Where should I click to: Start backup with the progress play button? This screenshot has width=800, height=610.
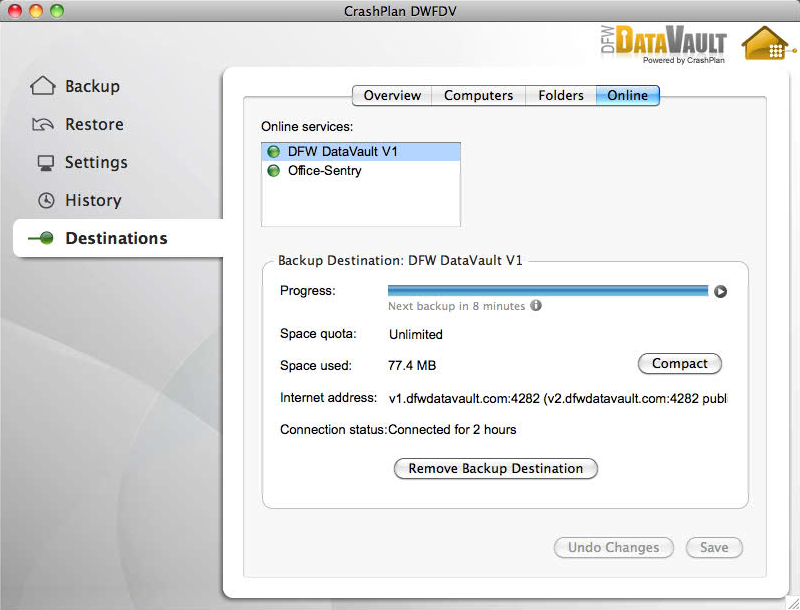pos(720,291)
